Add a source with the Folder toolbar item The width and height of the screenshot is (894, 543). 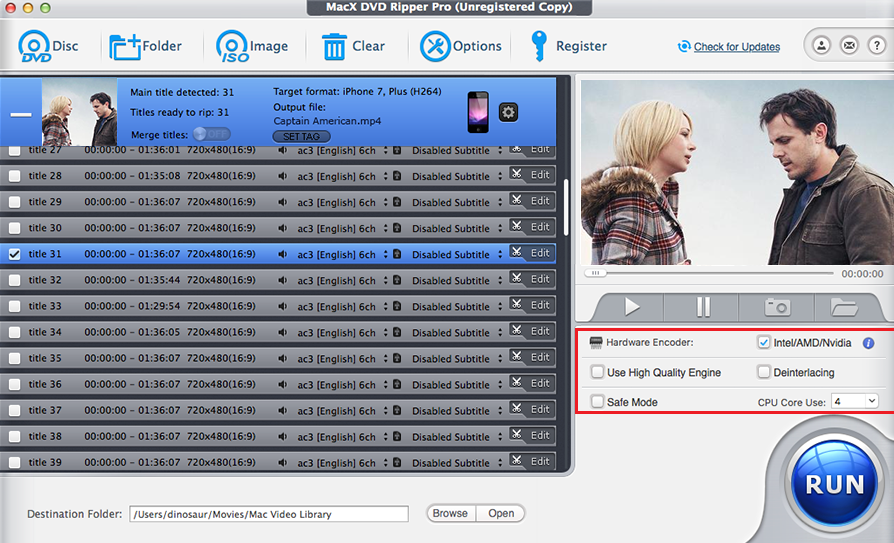145,46
